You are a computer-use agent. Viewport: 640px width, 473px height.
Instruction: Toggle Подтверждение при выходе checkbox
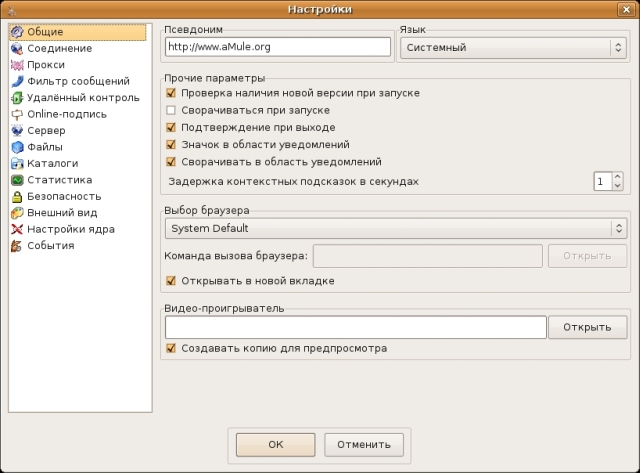click(171, 127)
